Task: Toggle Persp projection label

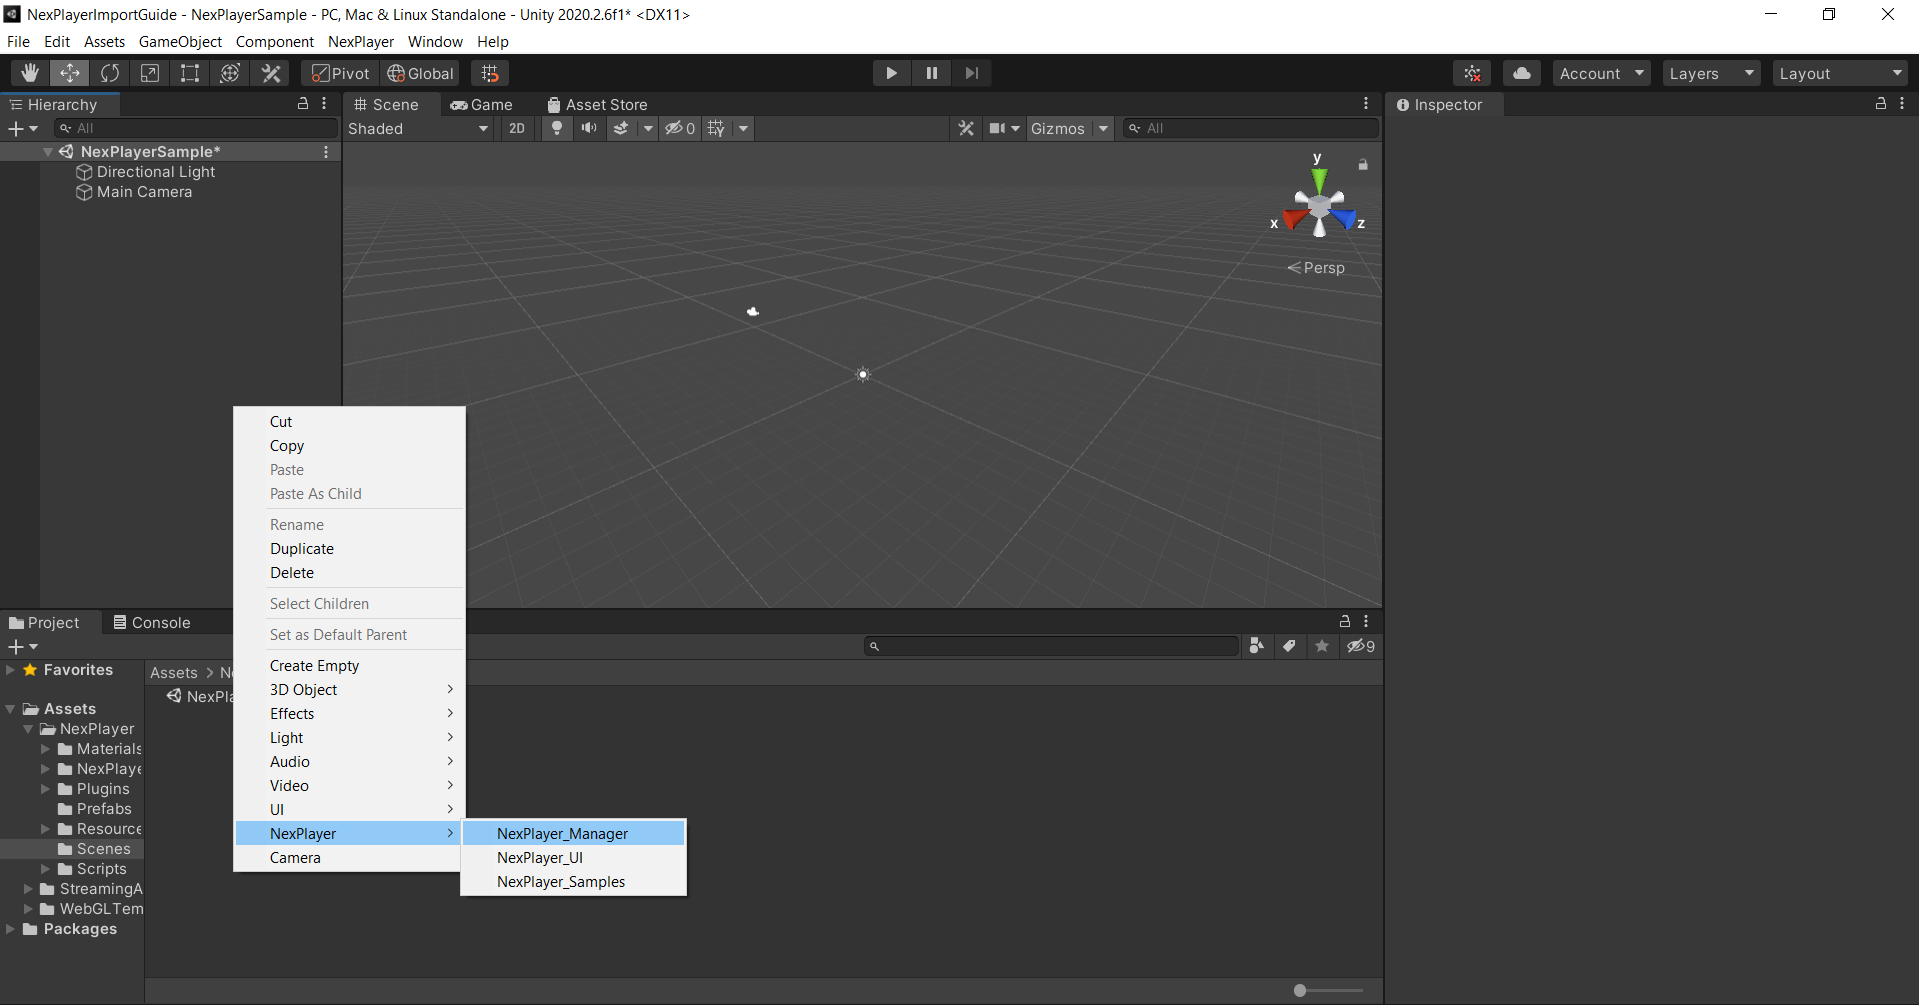Action: point(1316,268)
